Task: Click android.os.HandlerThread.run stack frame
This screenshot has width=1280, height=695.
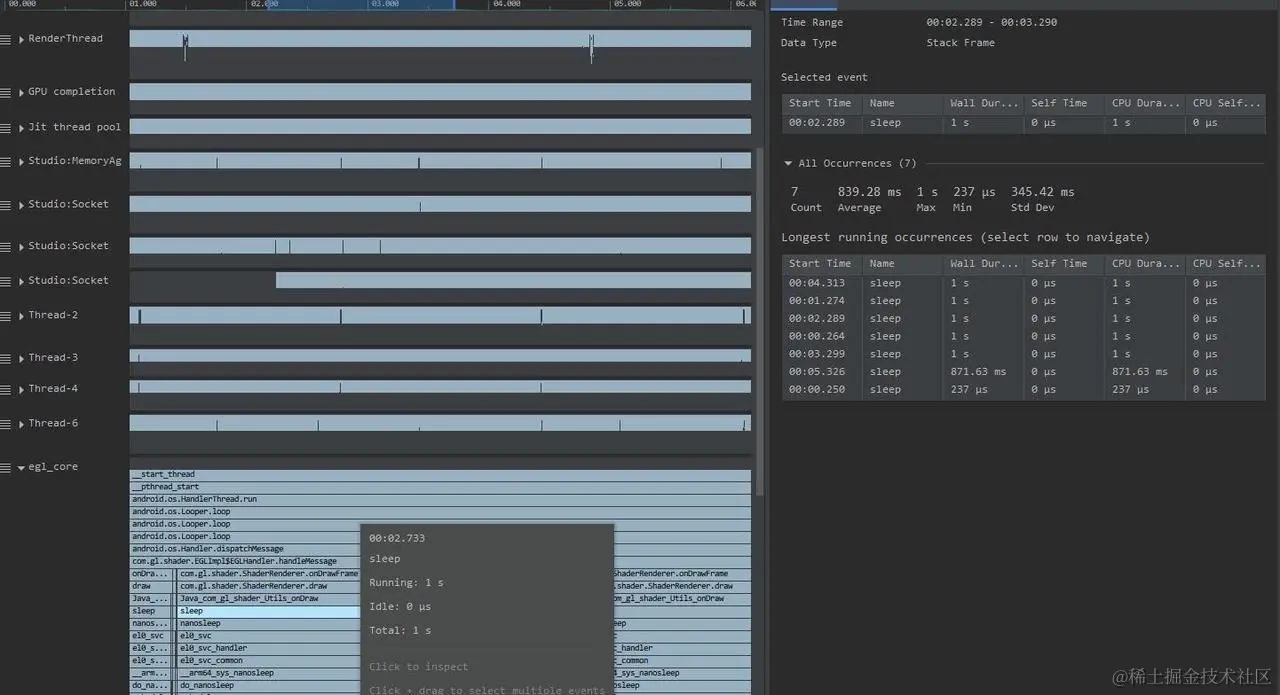Action: point(440,499)
